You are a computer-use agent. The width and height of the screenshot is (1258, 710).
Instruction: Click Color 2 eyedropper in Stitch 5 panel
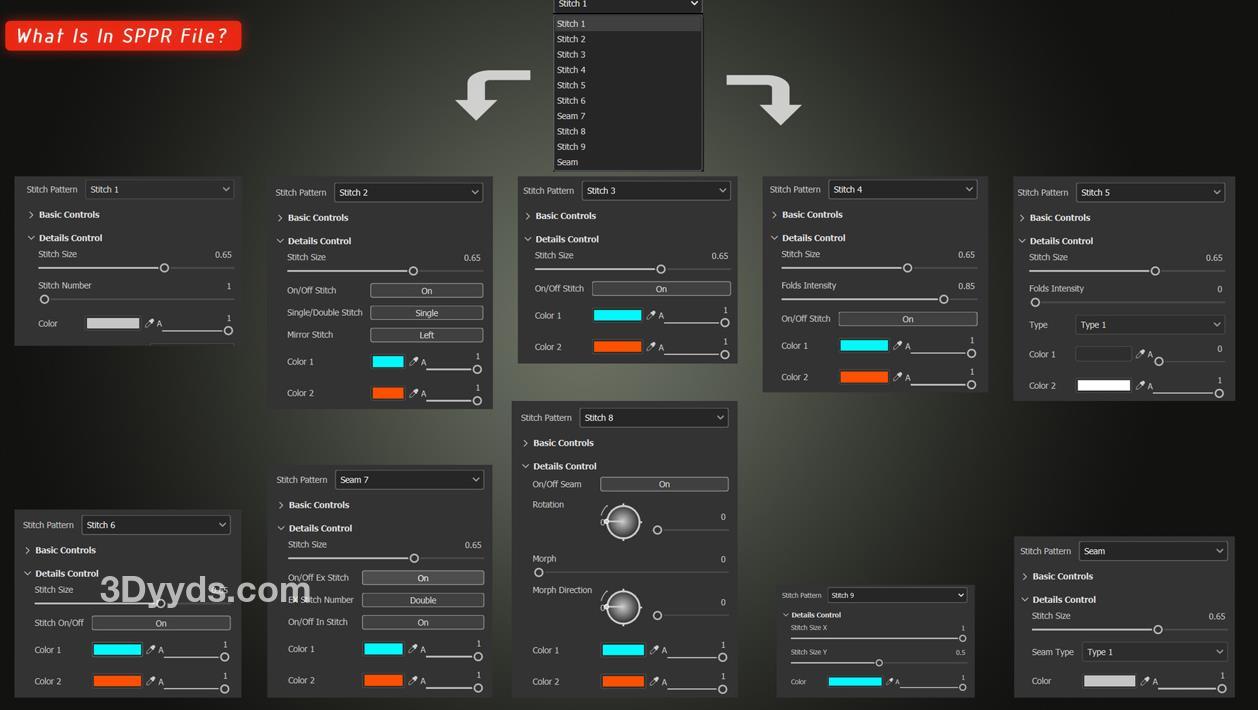pyautogui.click(x=1140, y=385)
